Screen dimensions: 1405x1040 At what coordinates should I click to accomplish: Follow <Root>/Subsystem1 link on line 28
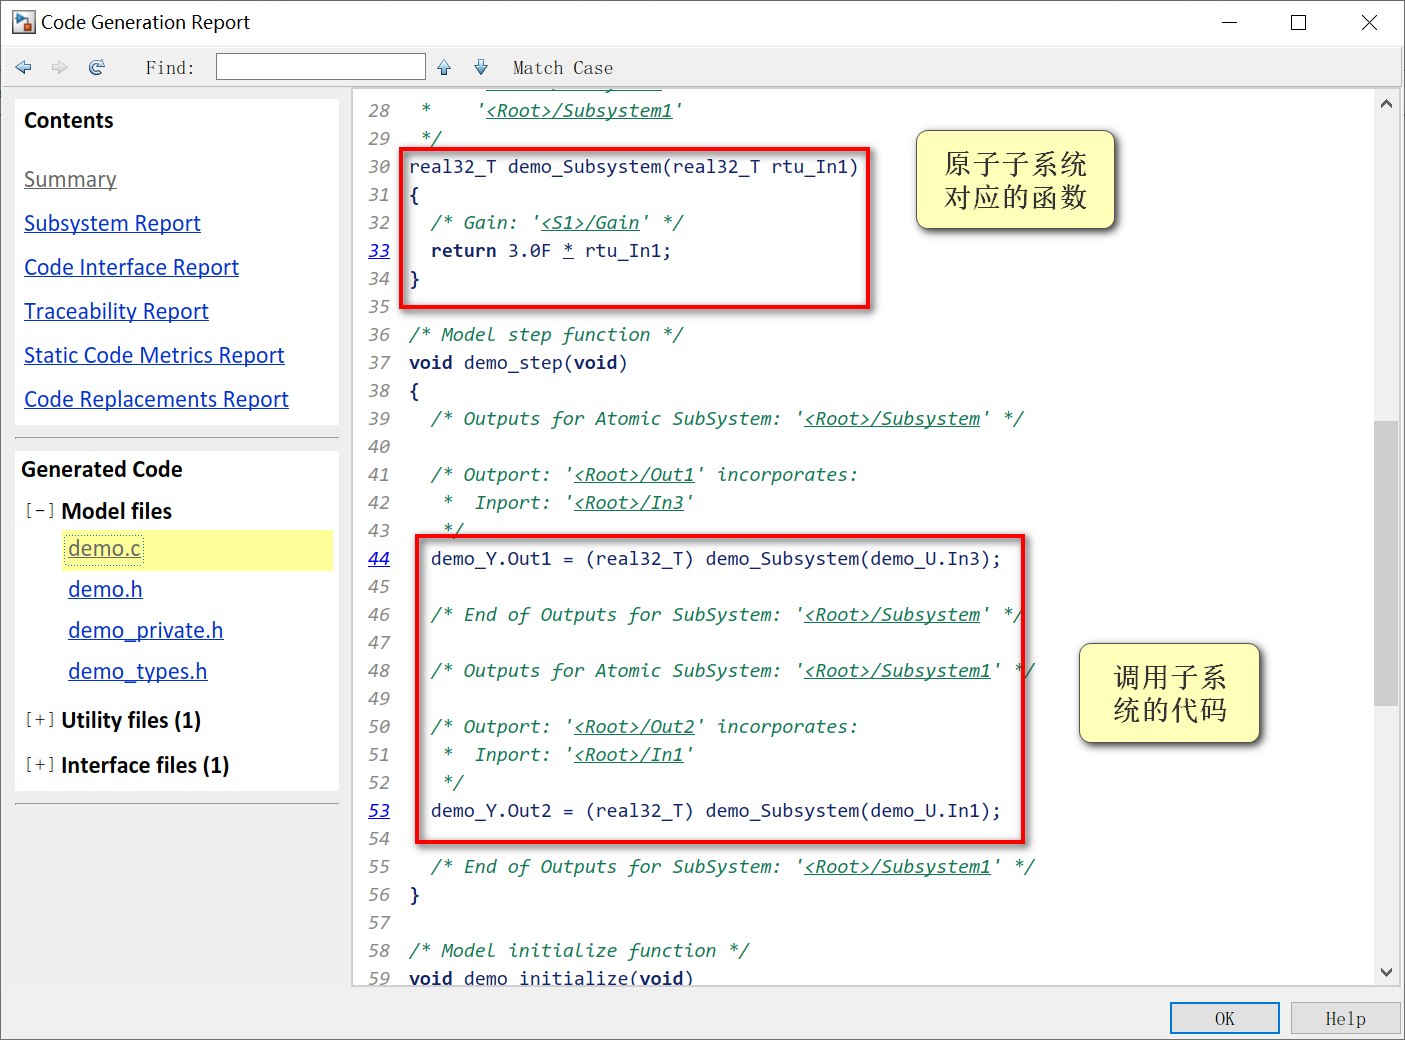pyautogui.click(x=579, y=111)
